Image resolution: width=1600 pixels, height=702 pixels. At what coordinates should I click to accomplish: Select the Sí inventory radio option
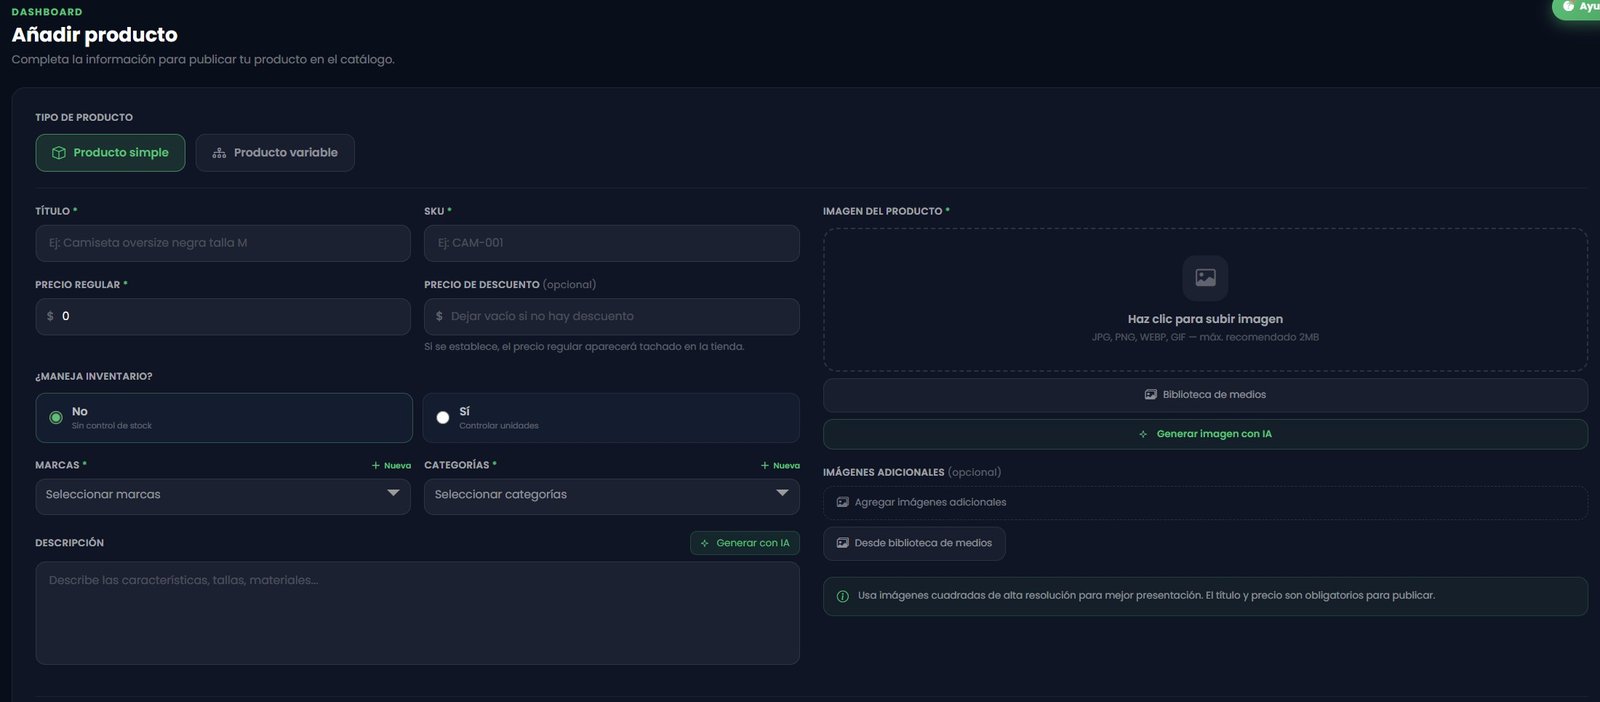click(x=443, y=418)
